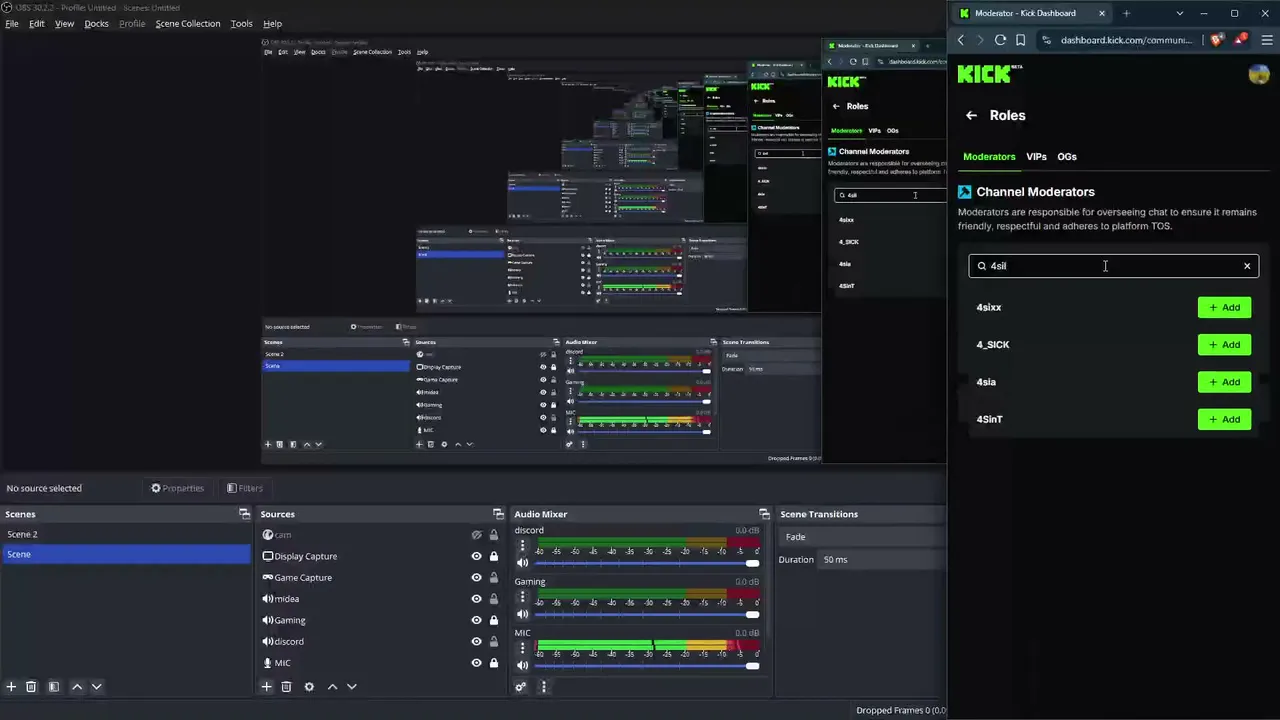Open MIC channel options menu in mixer

(522, 648)
